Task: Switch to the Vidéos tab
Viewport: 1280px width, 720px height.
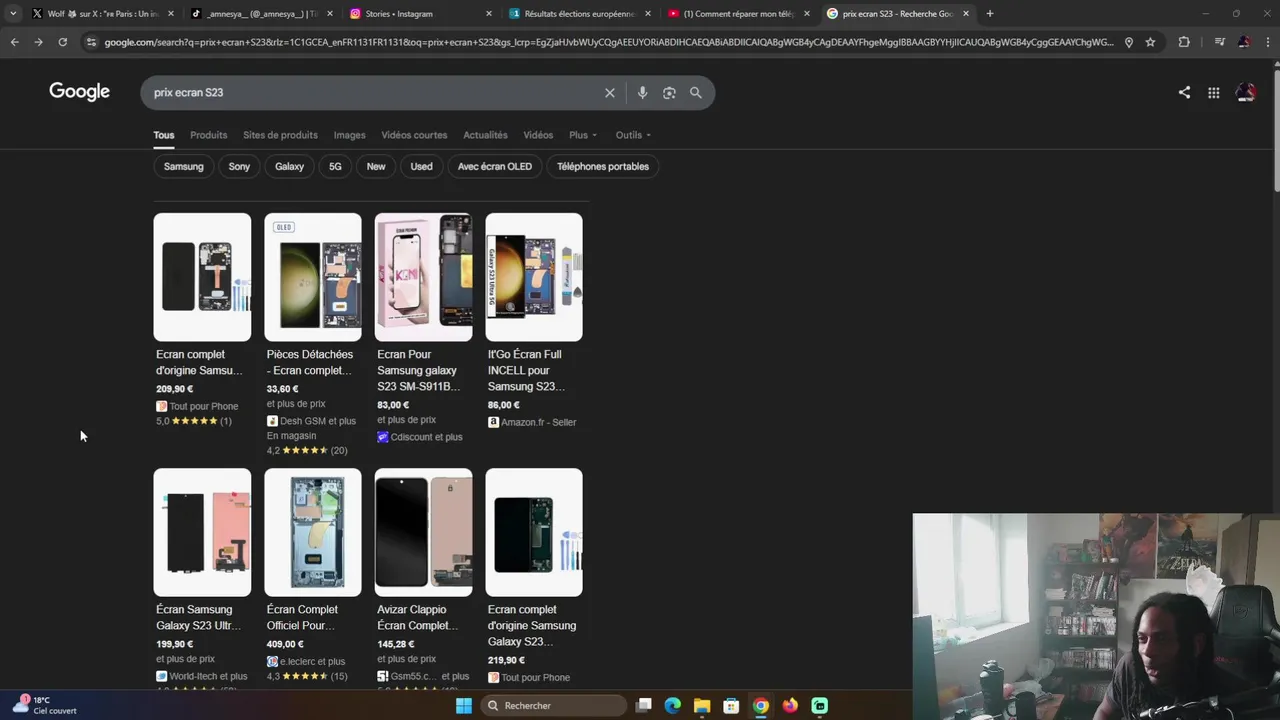Action: coord(538,135)
